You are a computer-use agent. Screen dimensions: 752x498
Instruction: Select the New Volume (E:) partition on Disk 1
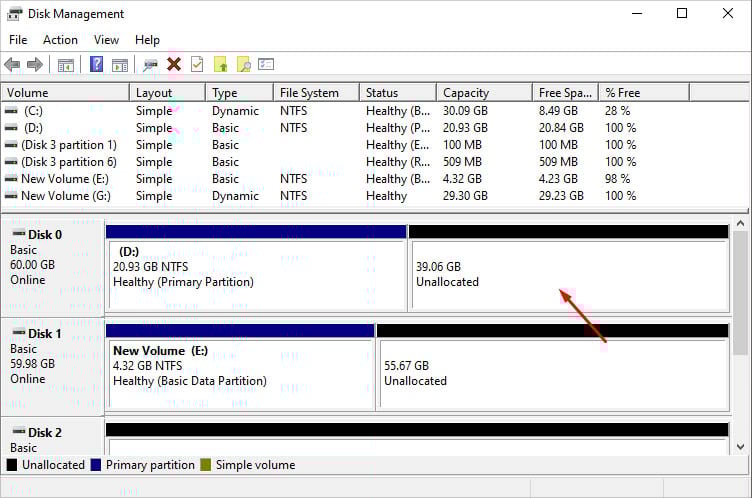click(240, 366)
